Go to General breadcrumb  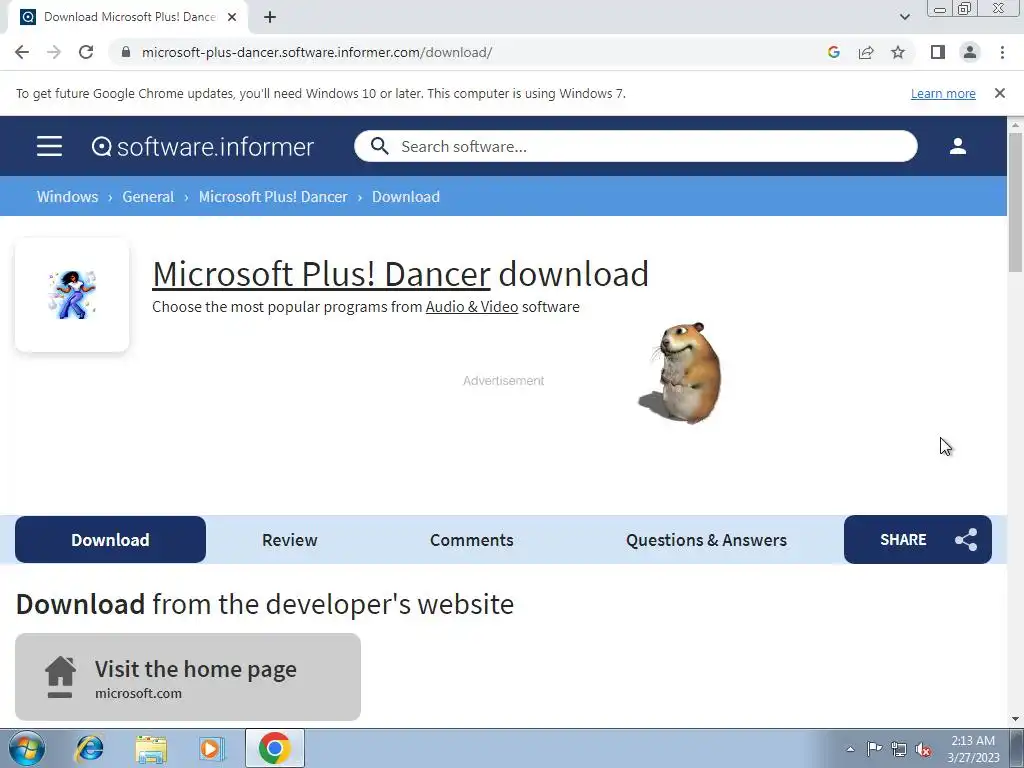point(148,197)
